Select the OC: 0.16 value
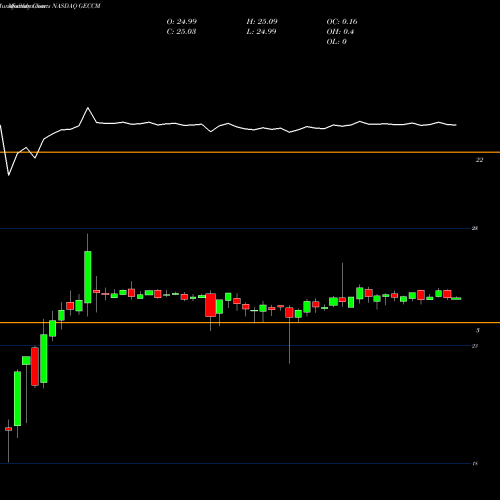Image resolution: width=500 pixels, height=500 pixels. pyautogui.click(x=342, y=21)
